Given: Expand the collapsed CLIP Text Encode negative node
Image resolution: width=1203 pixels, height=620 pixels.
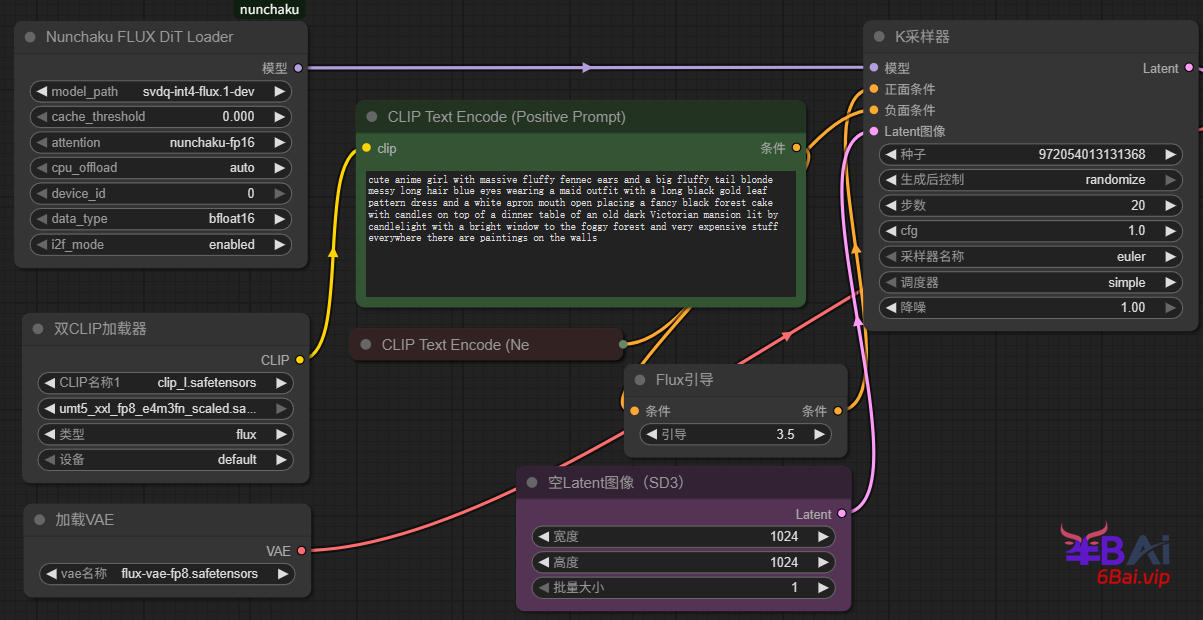Looking at the screenshot, I should [366, 345].
